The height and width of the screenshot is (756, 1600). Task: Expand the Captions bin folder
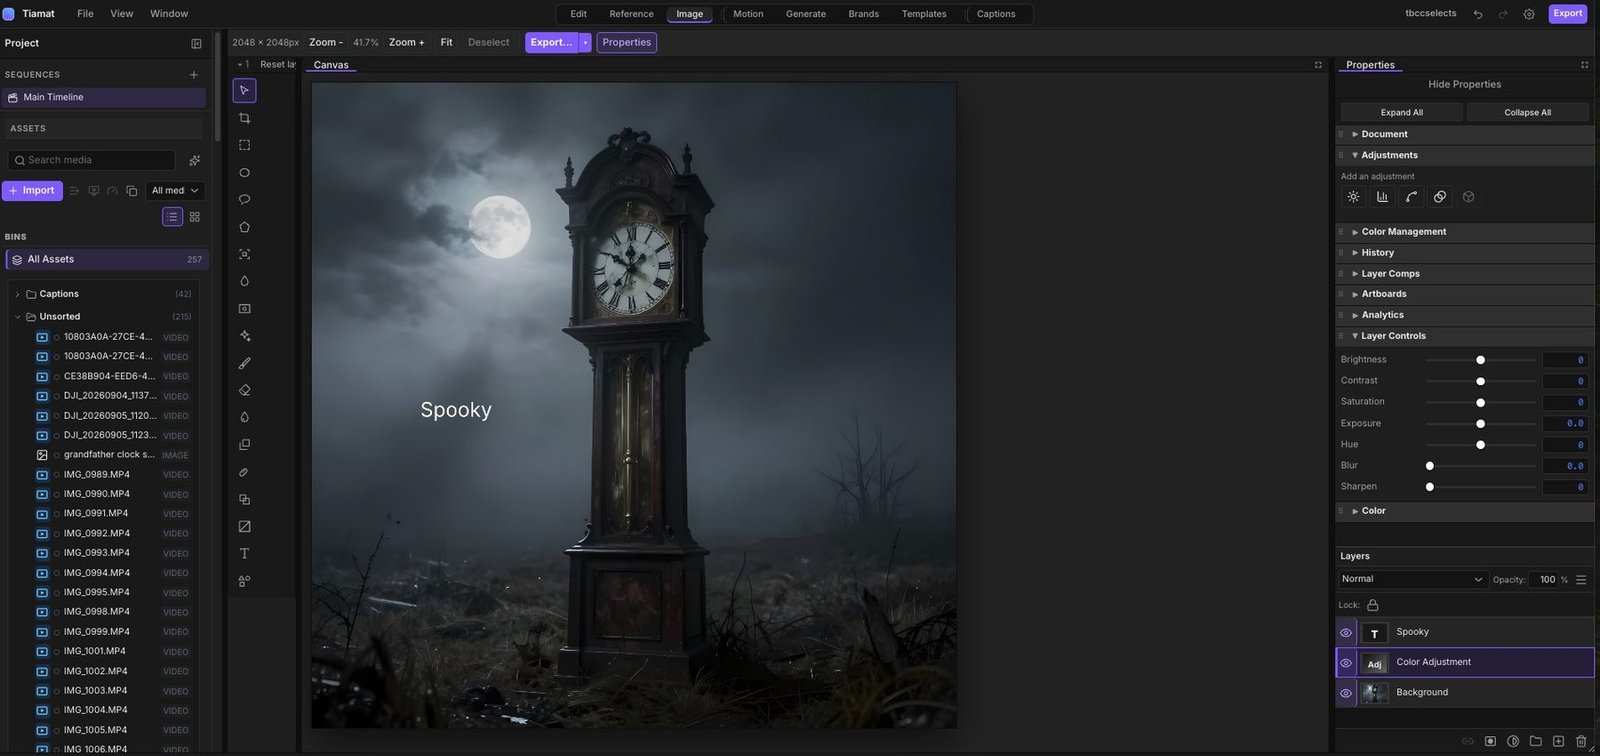coord(17,294)
